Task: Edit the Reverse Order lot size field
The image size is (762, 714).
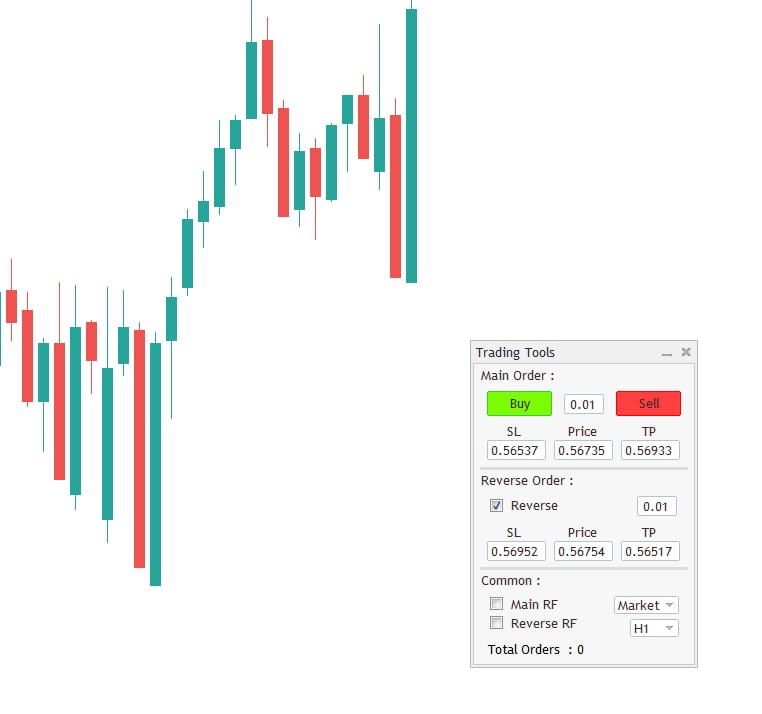Action: (x=656, y=507)
